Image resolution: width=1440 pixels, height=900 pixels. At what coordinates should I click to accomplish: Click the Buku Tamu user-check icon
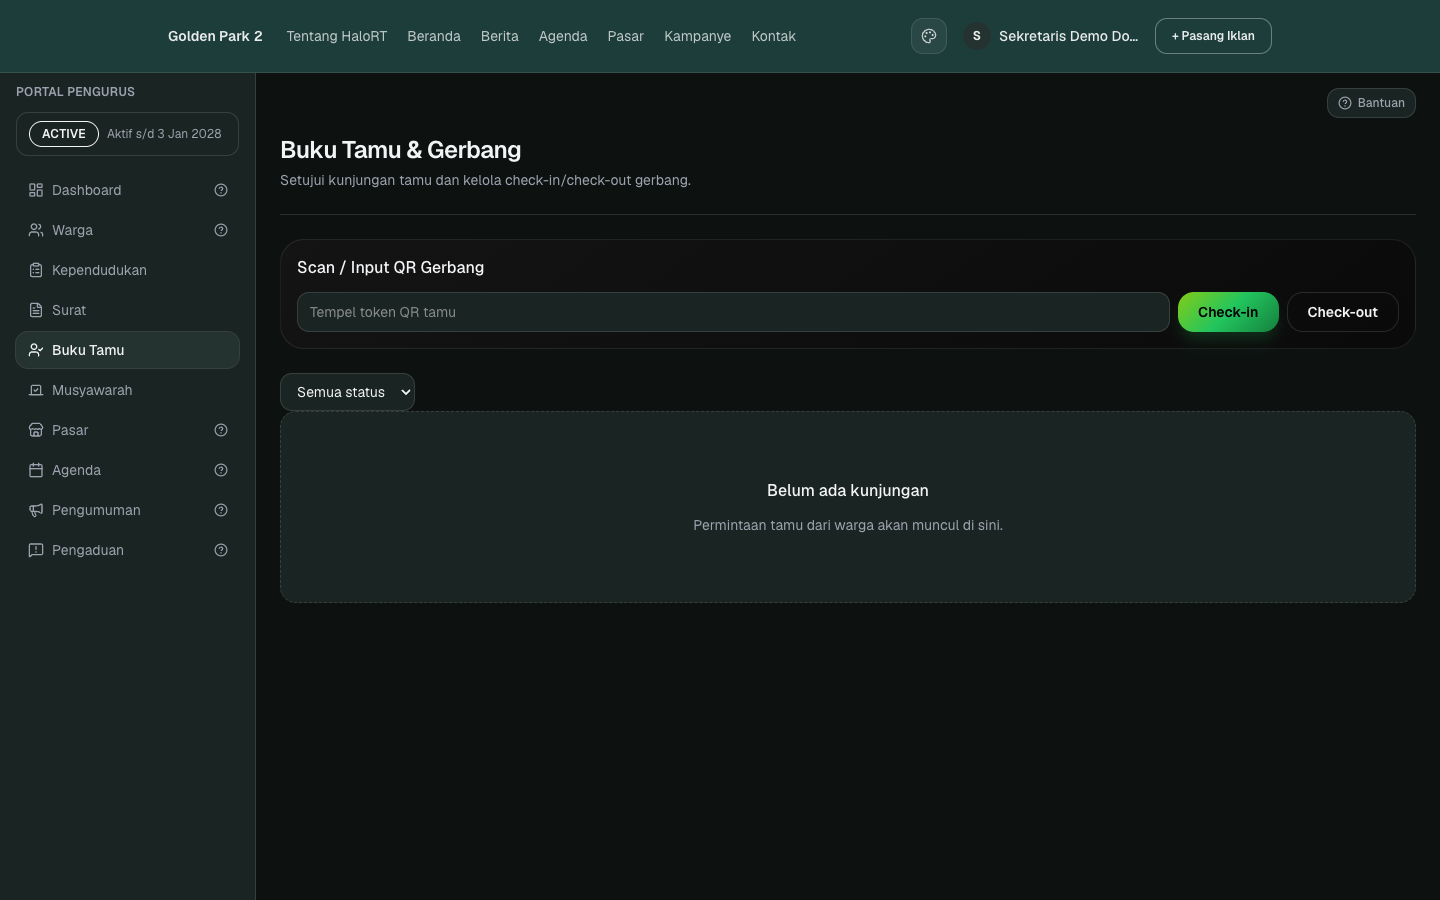click(x=36, y=350)
